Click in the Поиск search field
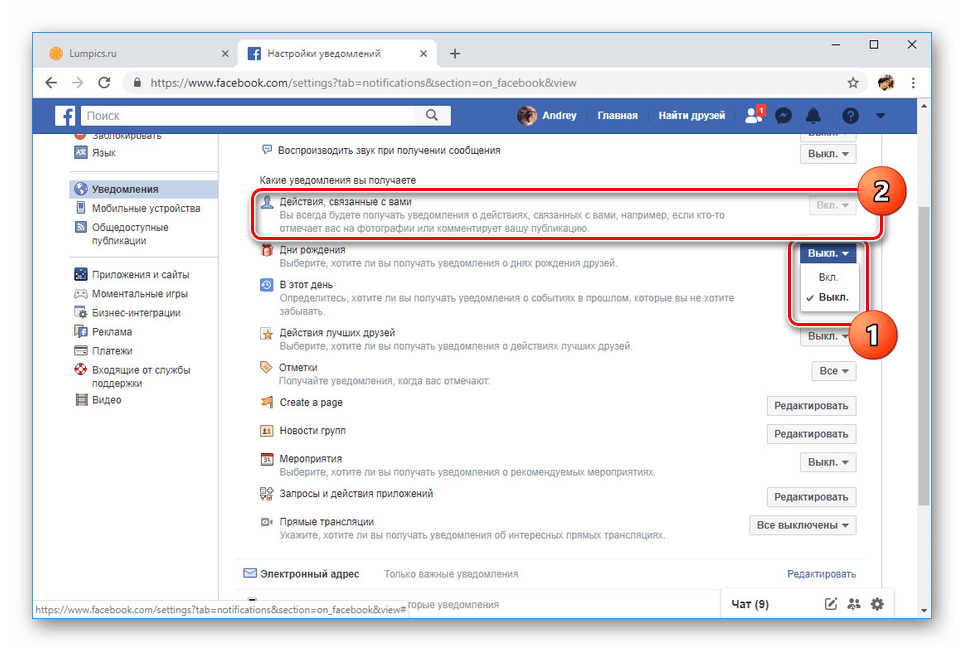The height and width of the screenshot is (651, 964). [x=248, y=116]
